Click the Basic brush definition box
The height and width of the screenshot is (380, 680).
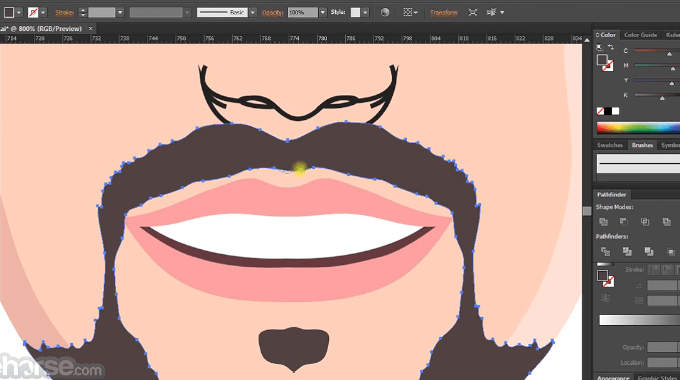pos(222,13)
